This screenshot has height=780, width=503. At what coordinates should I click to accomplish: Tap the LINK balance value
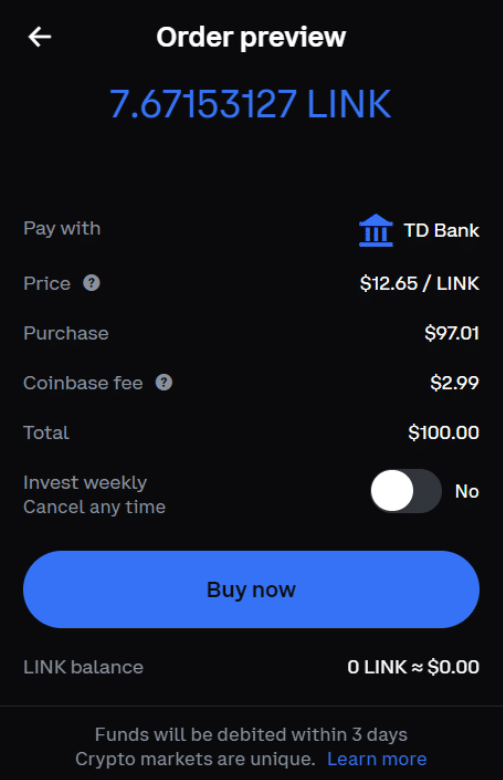pos(413,667)
